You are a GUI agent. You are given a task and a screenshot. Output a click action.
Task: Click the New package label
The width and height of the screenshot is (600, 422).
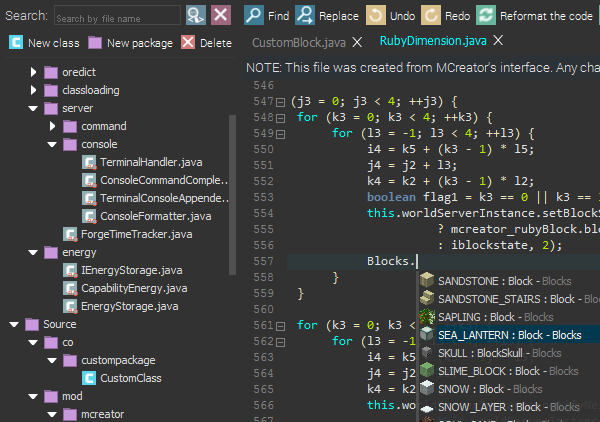click(140, 43)
